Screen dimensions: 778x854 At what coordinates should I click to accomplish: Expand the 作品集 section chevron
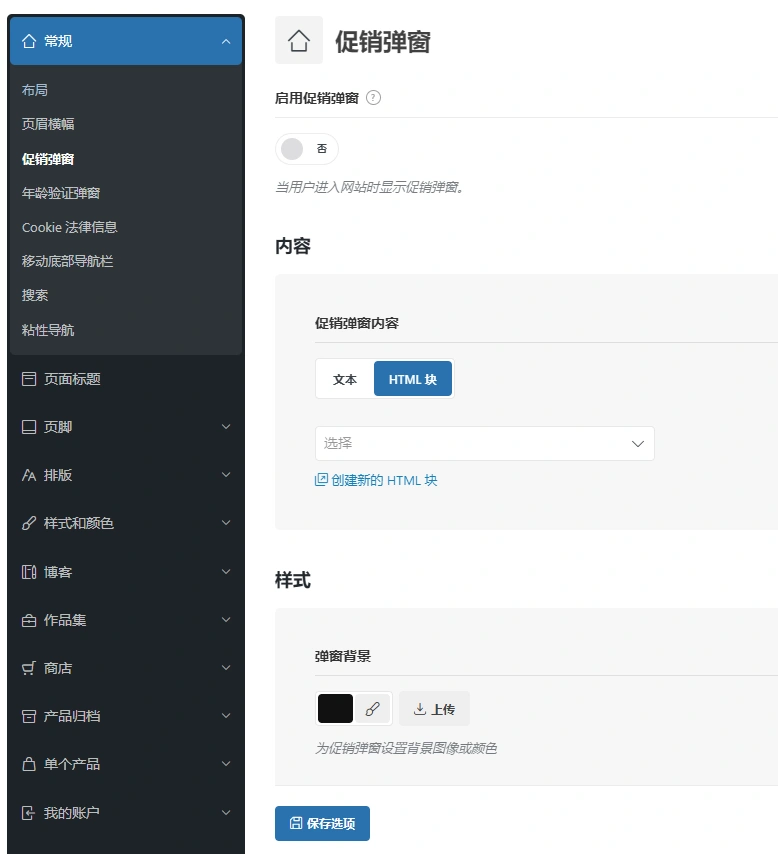226,619
